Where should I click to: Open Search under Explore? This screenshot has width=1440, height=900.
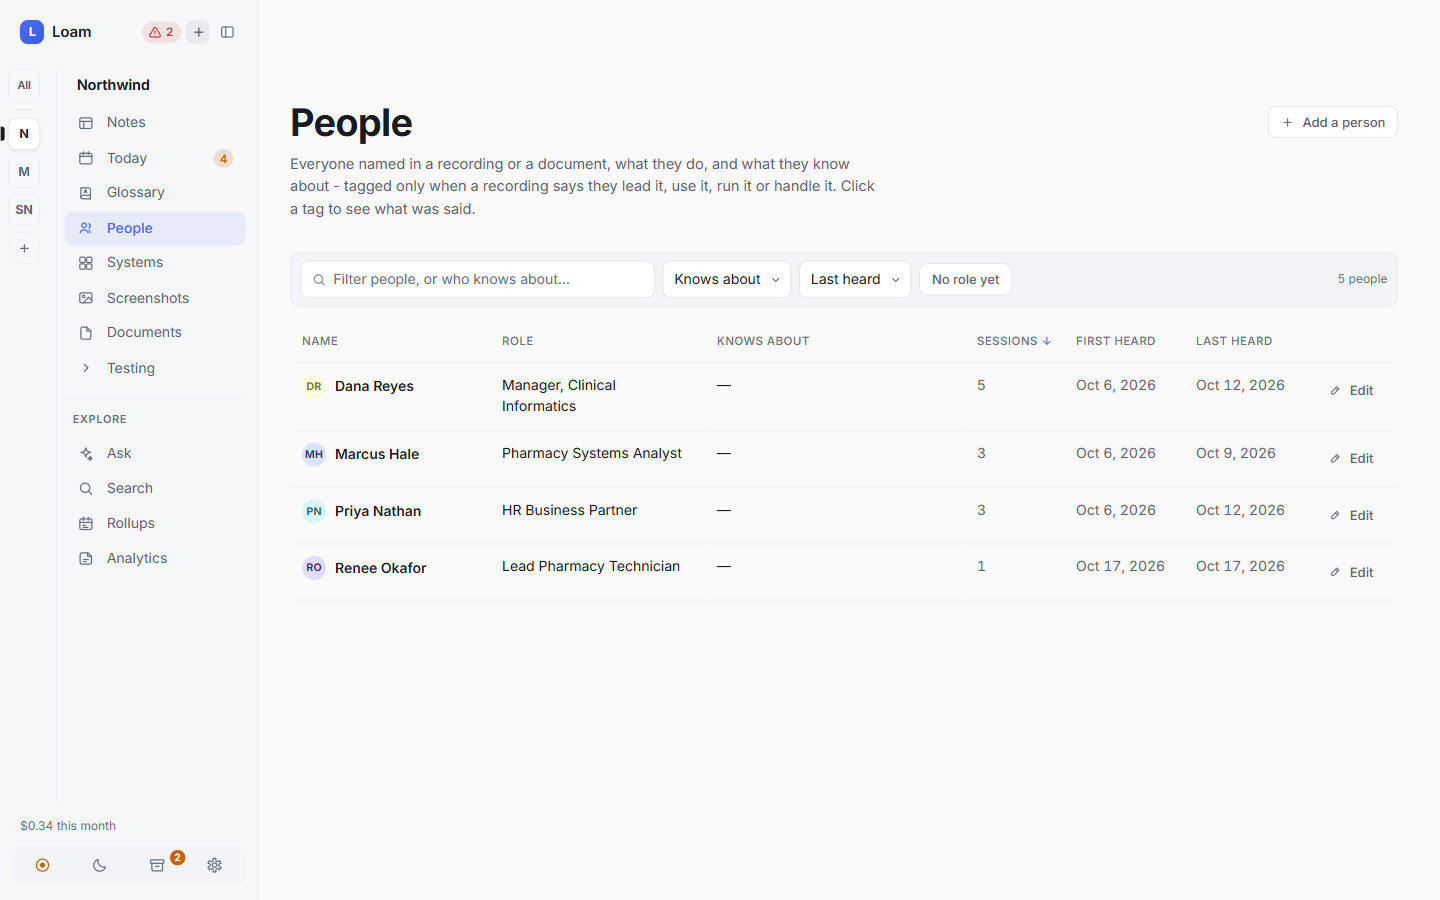[x=155, y=489]
